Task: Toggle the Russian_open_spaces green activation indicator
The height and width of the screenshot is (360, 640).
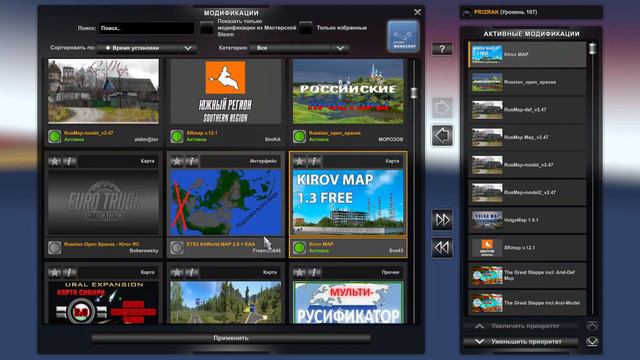Action: pyautogui.click(x=300, y=136)
